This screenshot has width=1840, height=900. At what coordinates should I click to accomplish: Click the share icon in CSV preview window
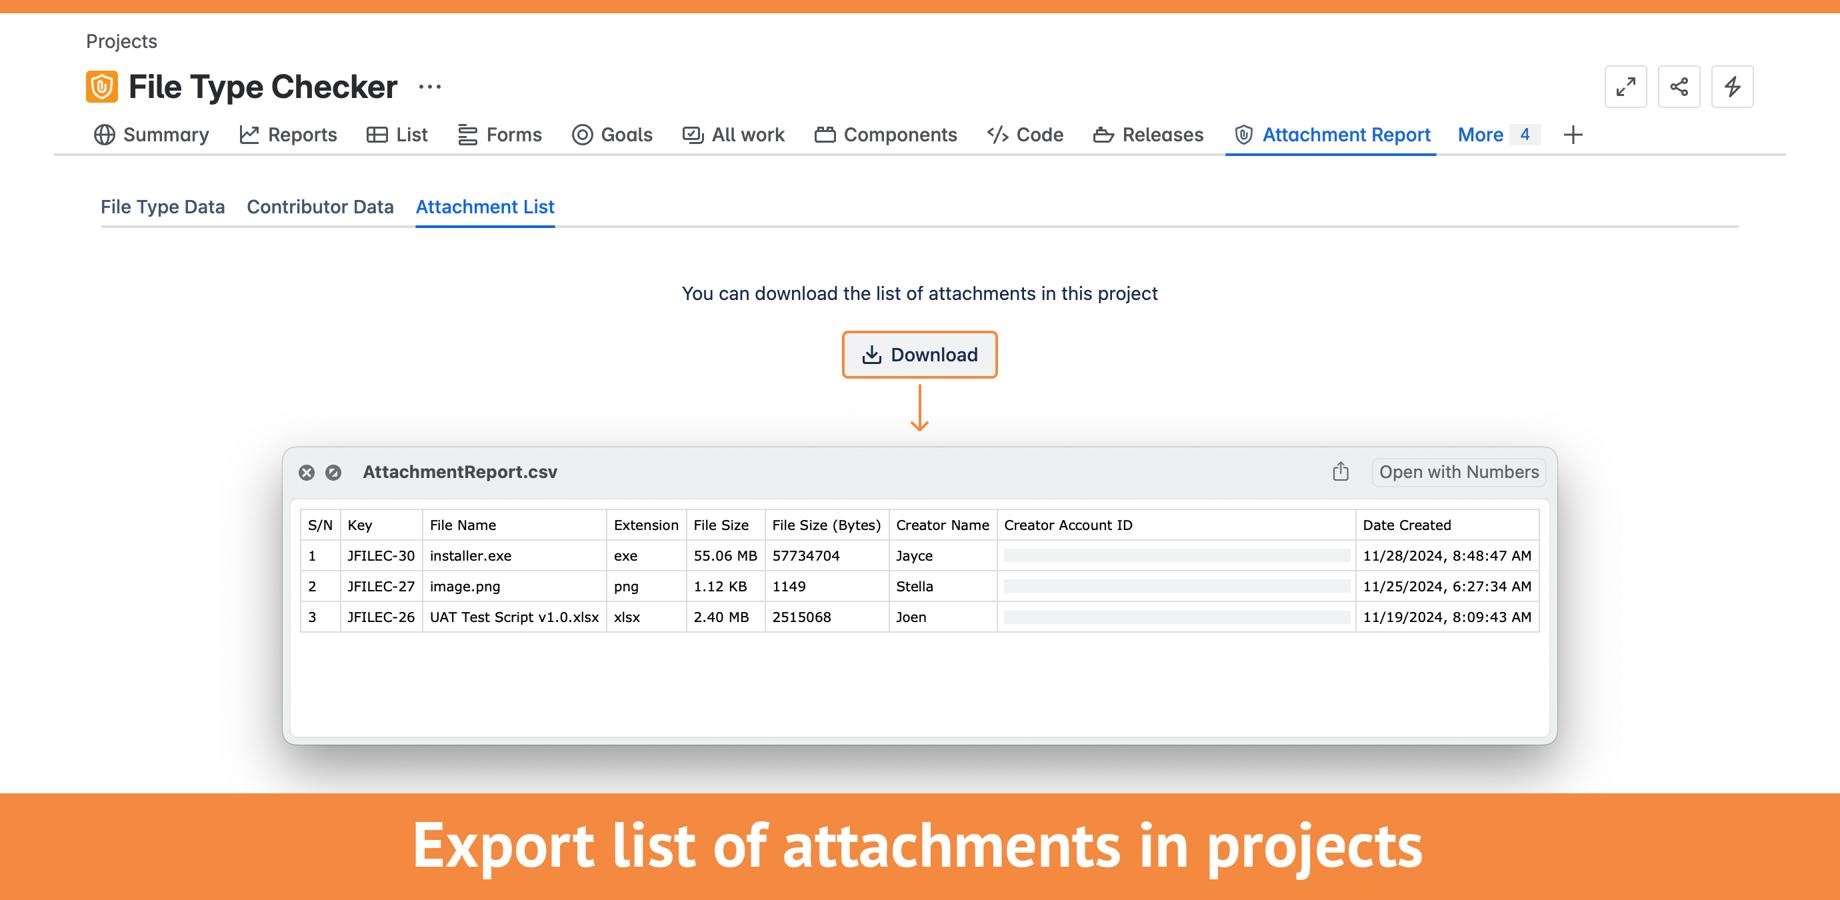[1340, 471]
